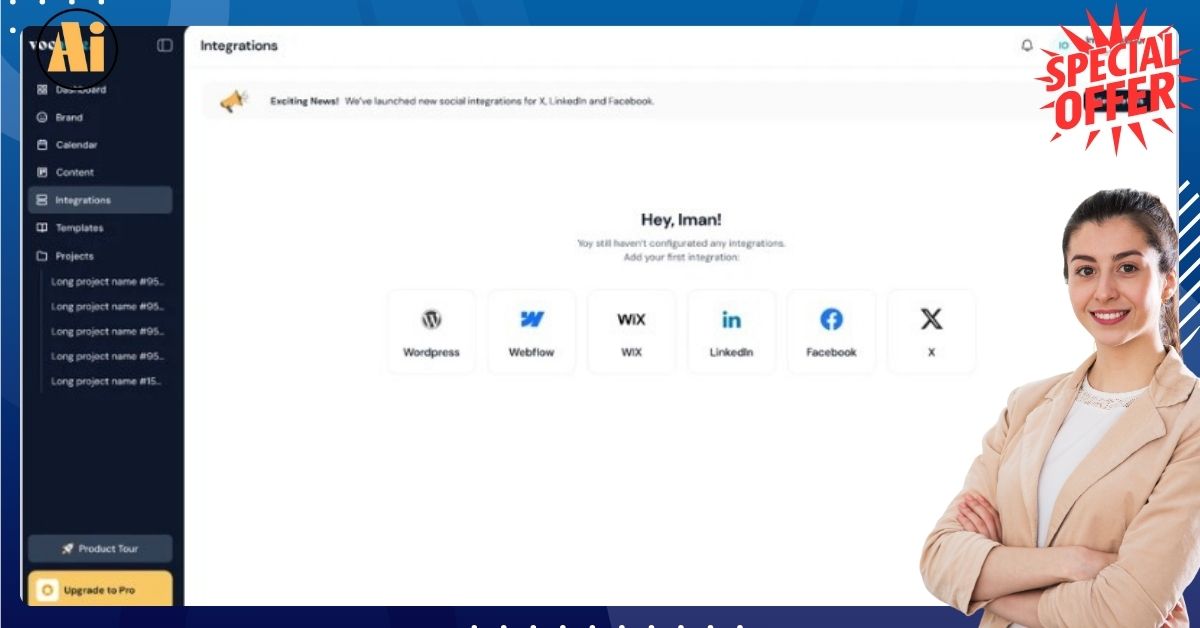Click Upgrade to Pro
The image size is (1200, 628).
point(100,590)
